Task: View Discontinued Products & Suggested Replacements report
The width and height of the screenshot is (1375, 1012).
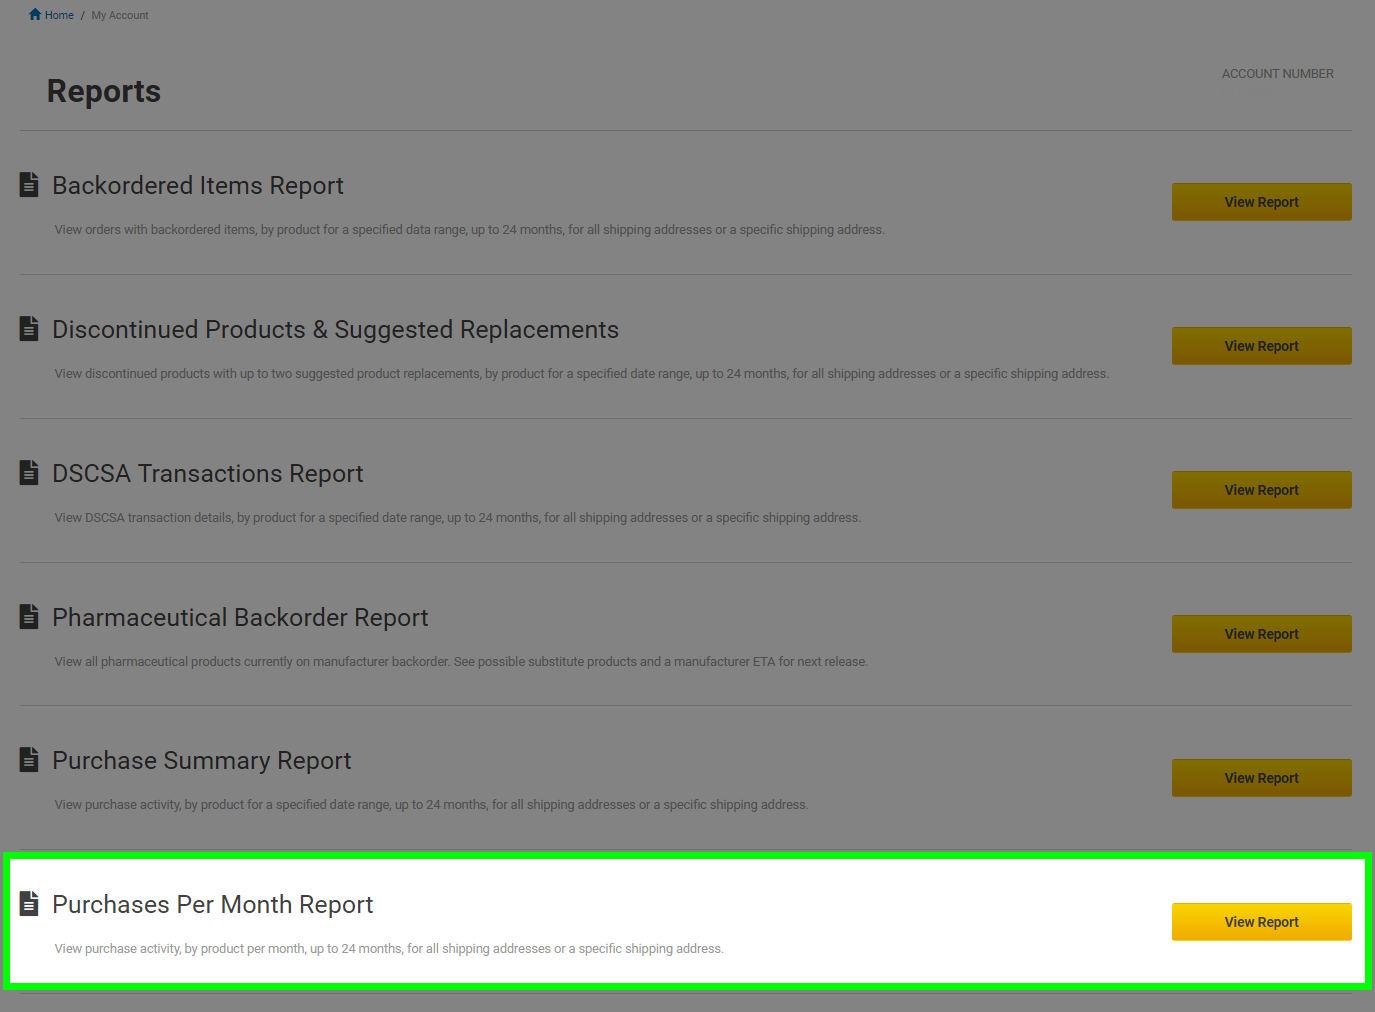Action: [1261, 346]
